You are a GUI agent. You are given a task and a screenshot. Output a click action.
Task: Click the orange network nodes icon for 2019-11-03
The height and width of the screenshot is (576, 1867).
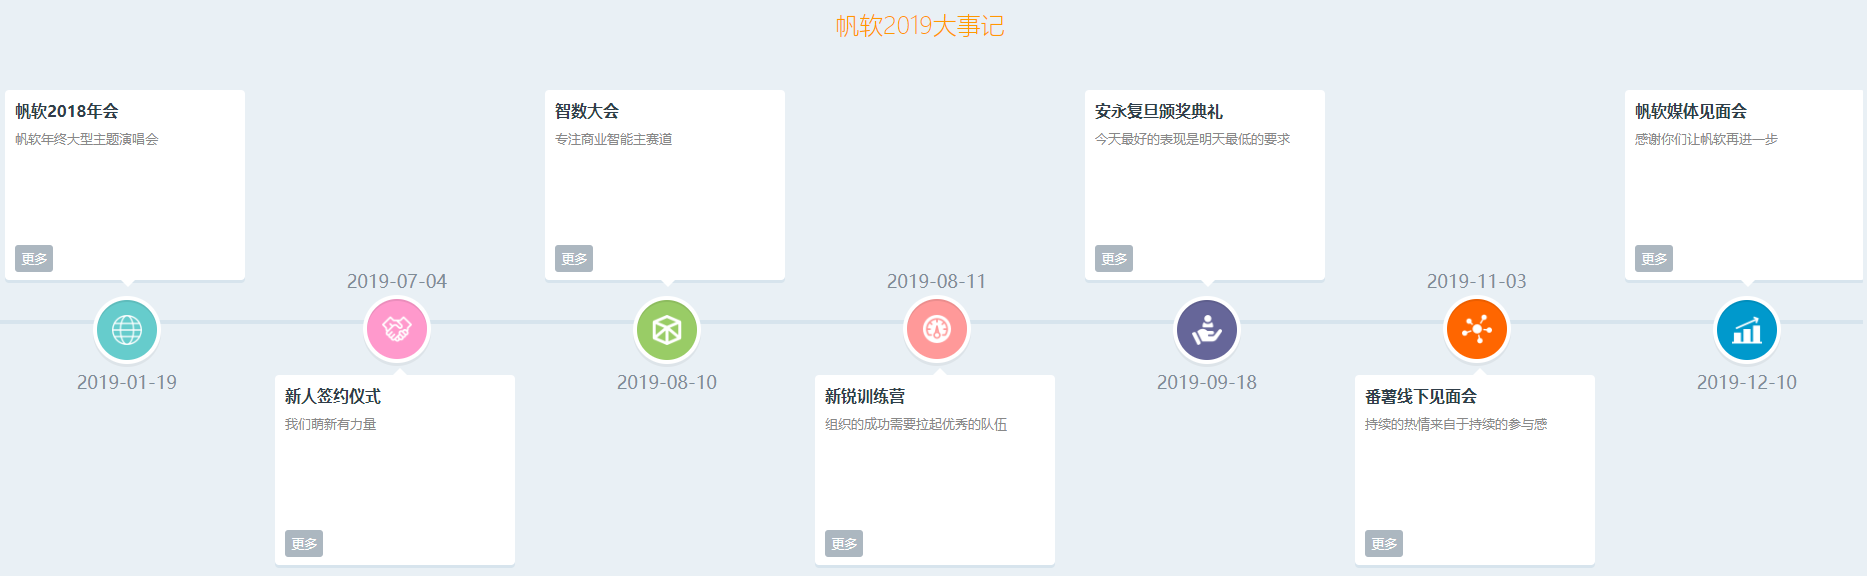click(x=1477, y=330)
